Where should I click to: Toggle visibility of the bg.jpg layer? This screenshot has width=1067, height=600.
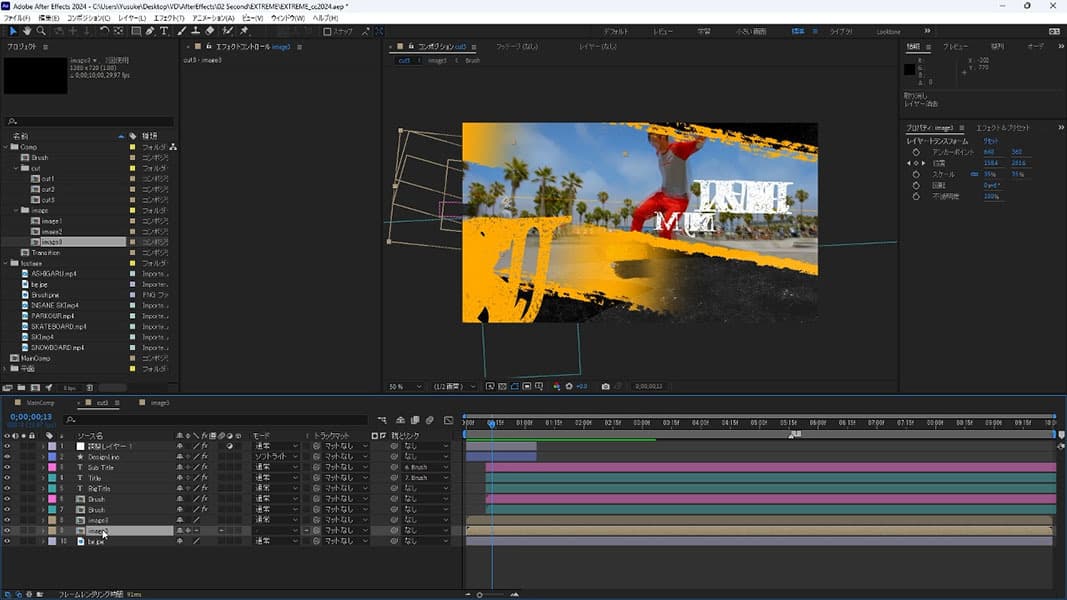[x=7, y=541]
